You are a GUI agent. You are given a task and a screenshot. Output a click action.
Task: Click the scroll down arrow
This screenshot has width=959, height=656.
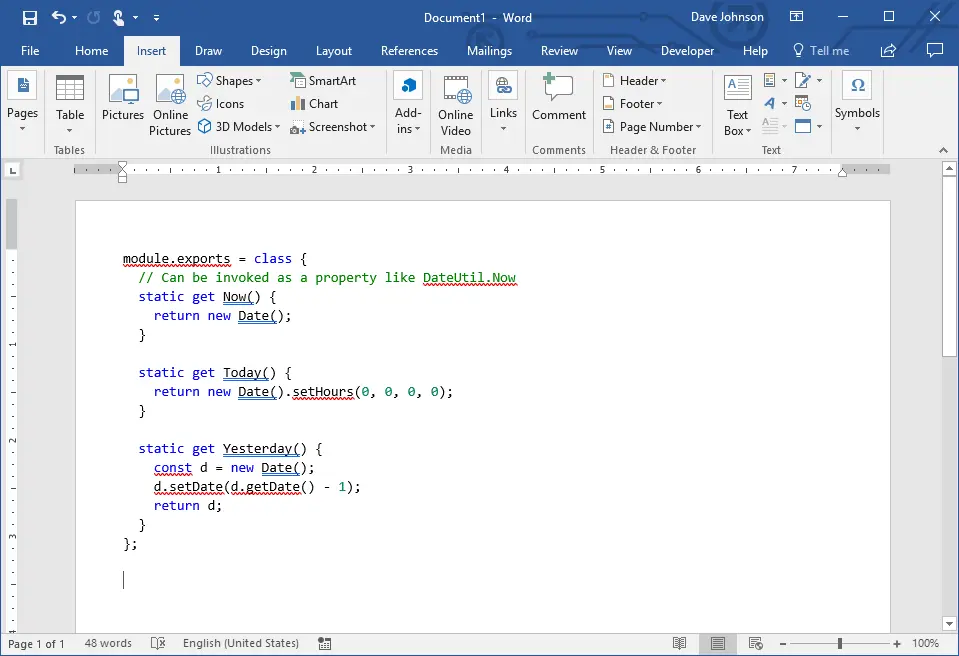click(949, 624)
